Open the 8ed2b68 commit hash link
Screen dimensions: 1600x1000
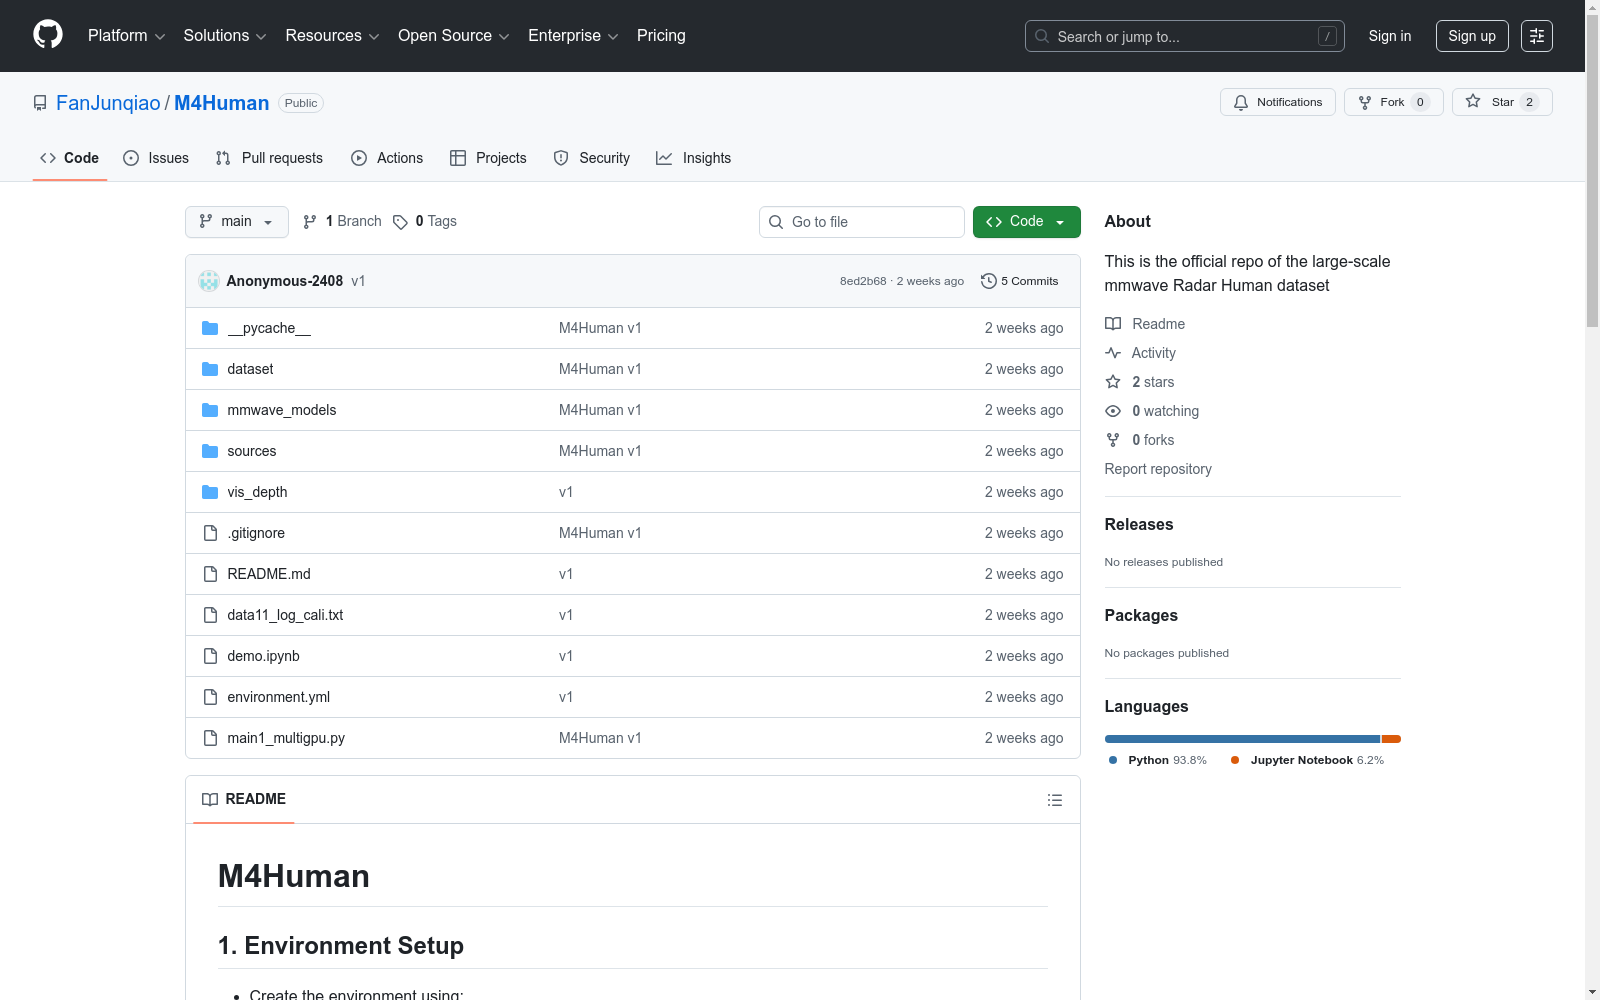click(863, 281)
